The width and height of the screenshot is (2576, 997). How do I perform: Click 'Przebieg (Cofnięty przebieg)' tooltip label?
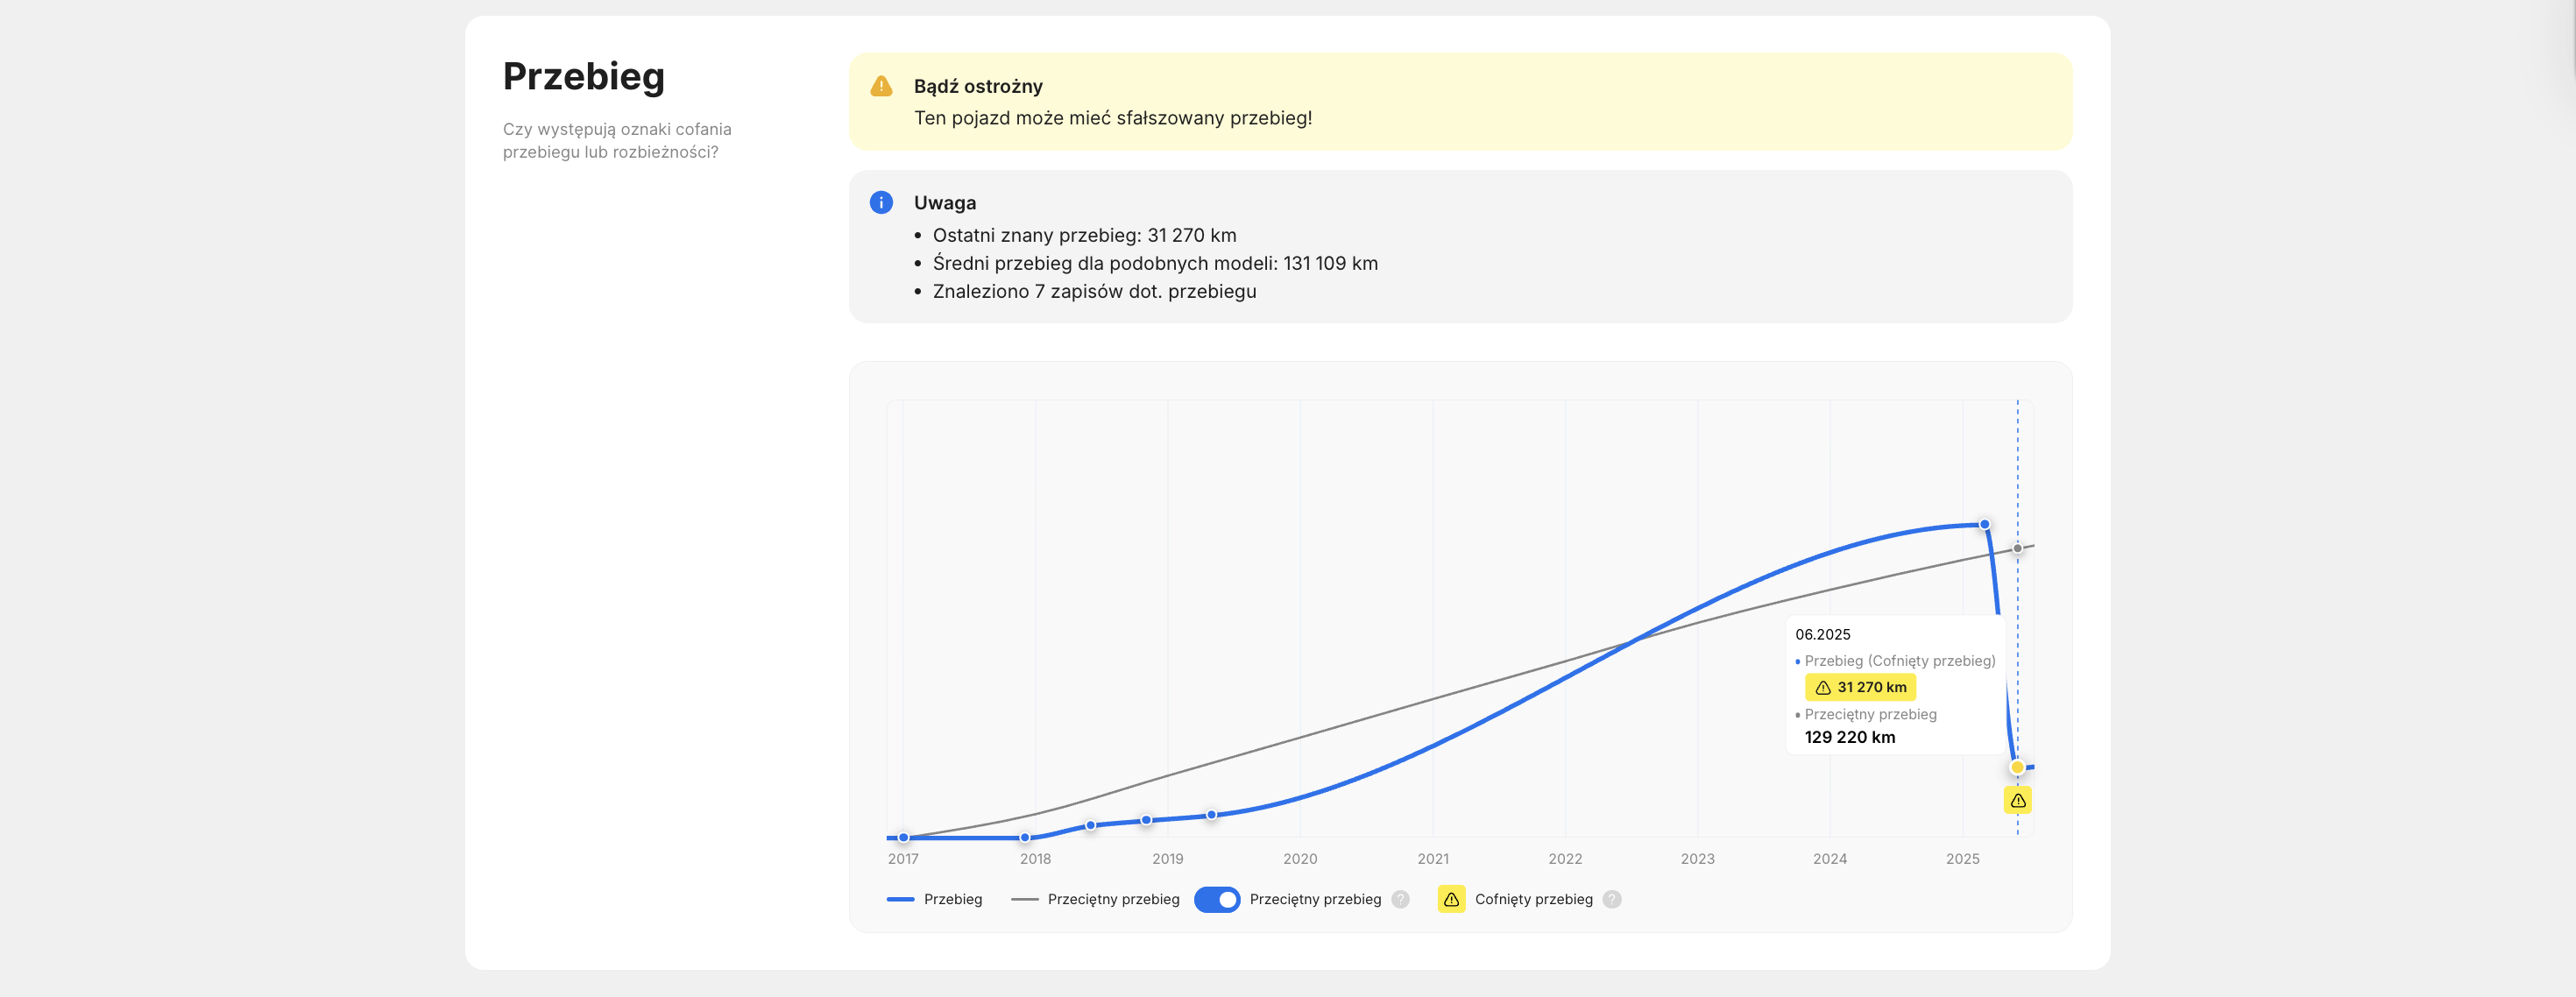tap(1899, 661)
